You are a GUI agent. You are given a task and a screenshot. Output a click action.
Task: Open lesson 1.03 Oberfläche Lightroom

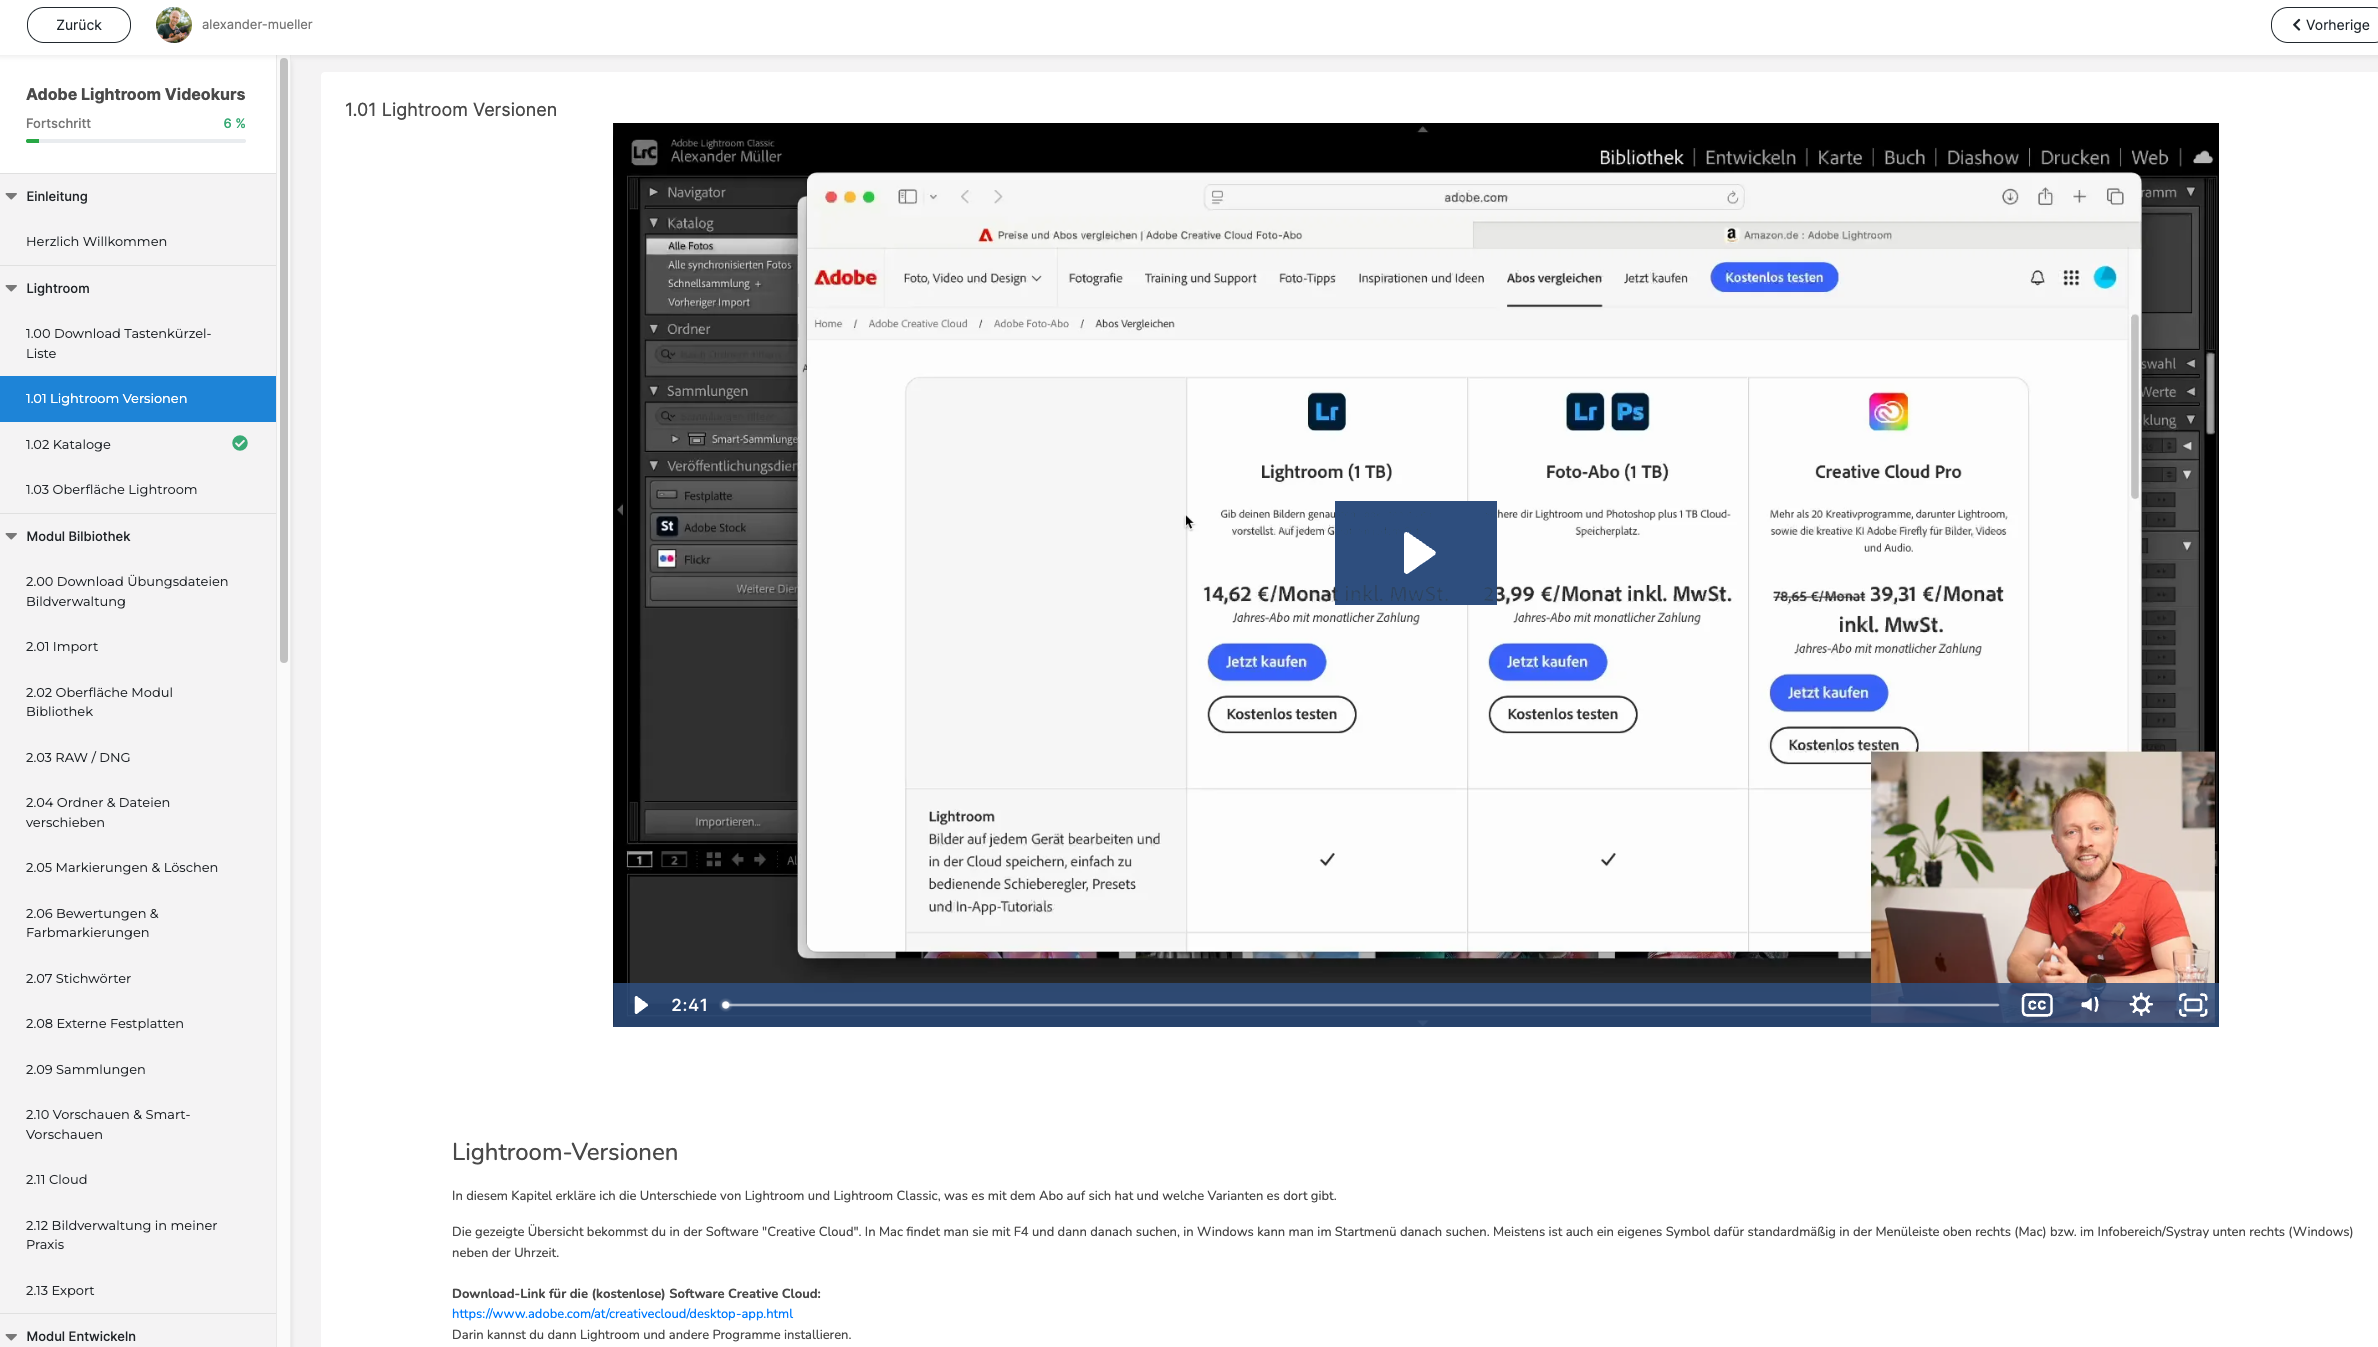click(111, 489)
